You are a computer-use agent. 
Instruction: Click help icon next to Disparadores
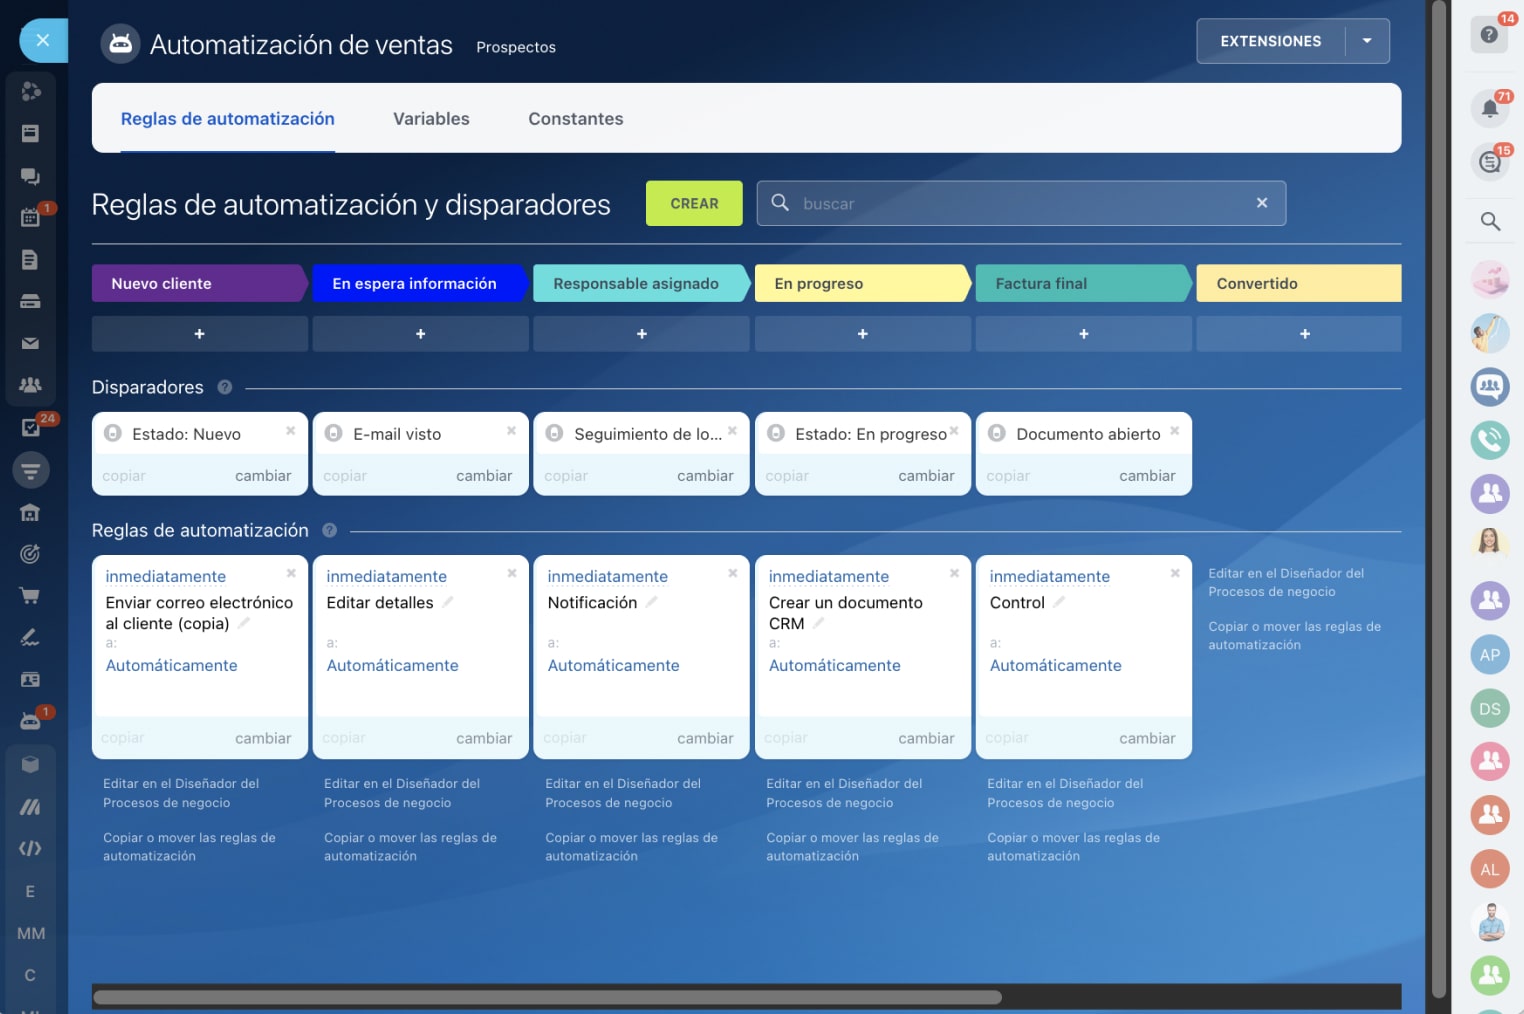click(225, 387)
